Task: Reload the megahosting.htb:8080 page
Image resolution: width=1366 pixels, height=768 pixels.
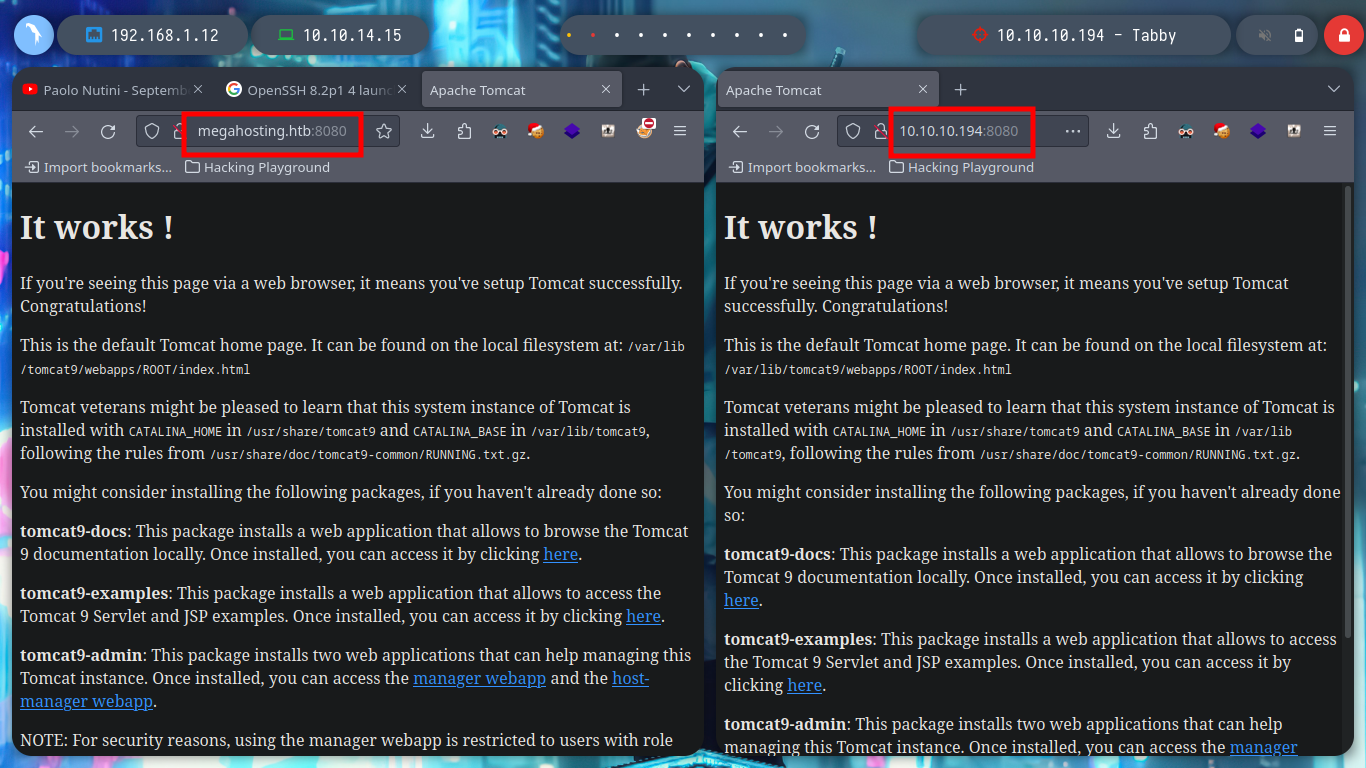Action: tap(108, 131)
